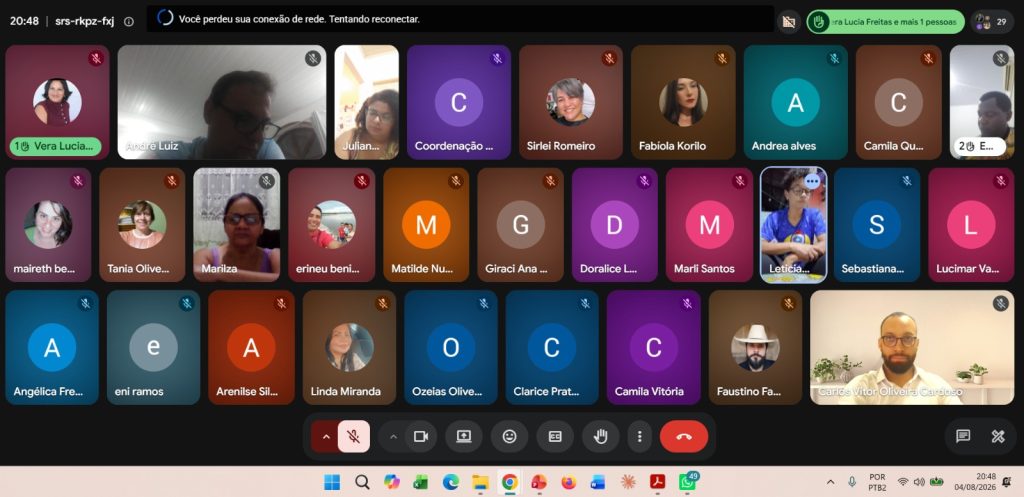1024x497 pixels.
Task: Click muted mic icon on Coordenação tile
Action: [498, 59]
